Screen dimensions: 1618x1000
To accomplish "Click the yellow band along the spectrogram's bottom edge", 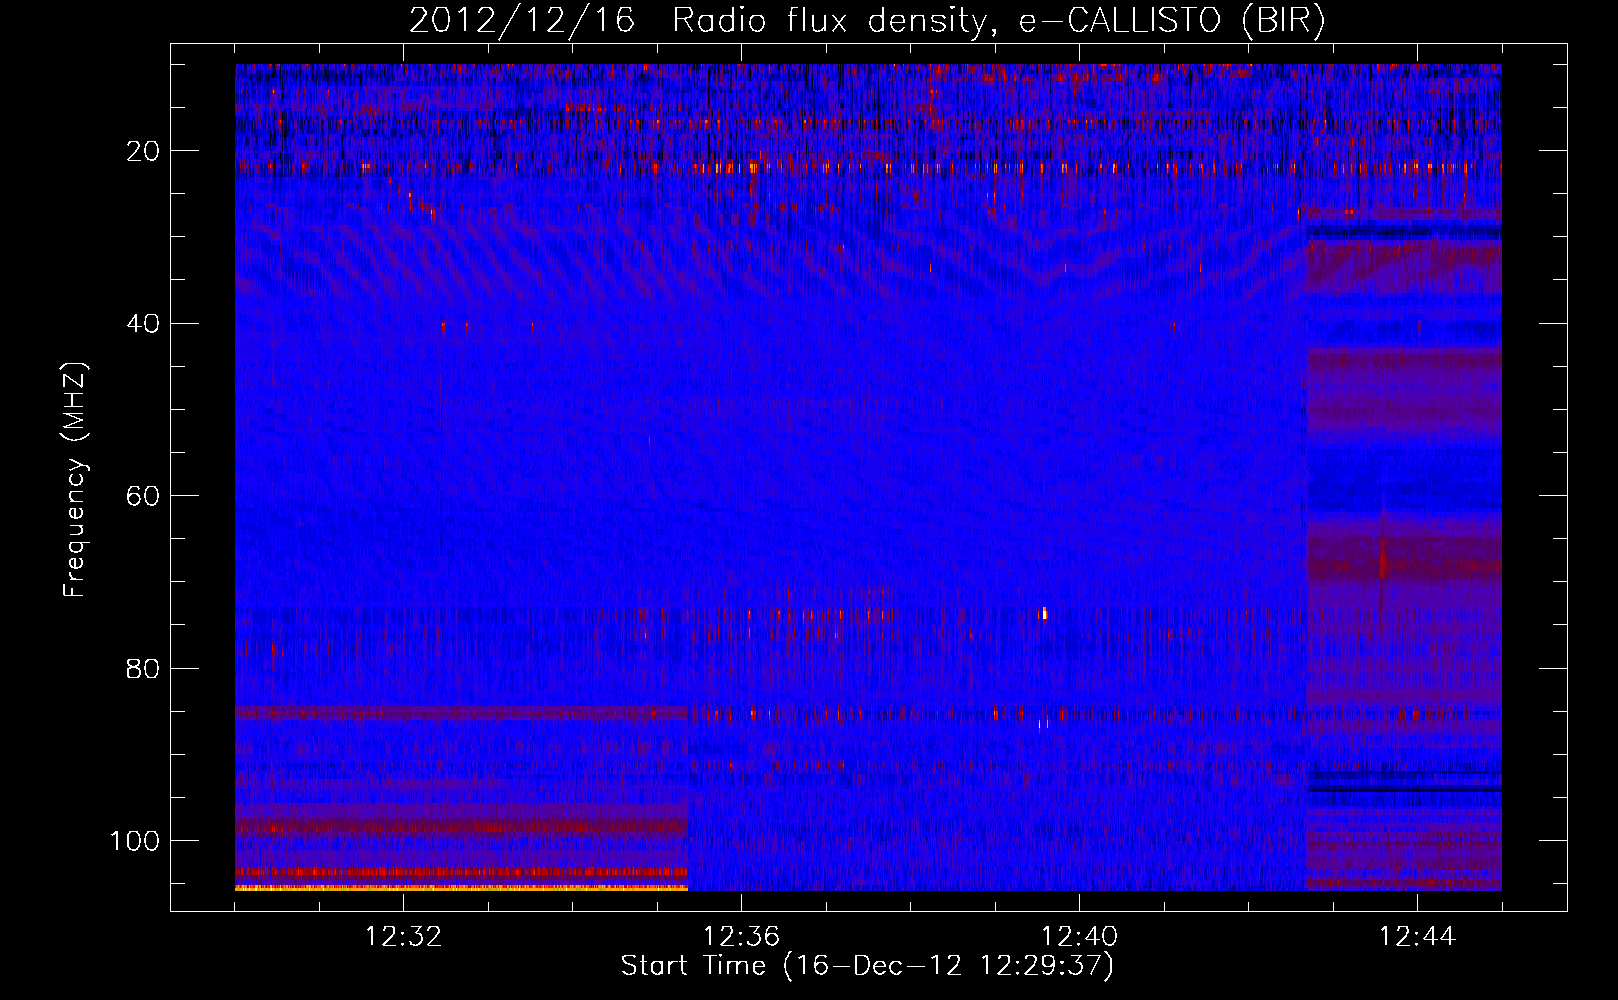I will [461, 888].
